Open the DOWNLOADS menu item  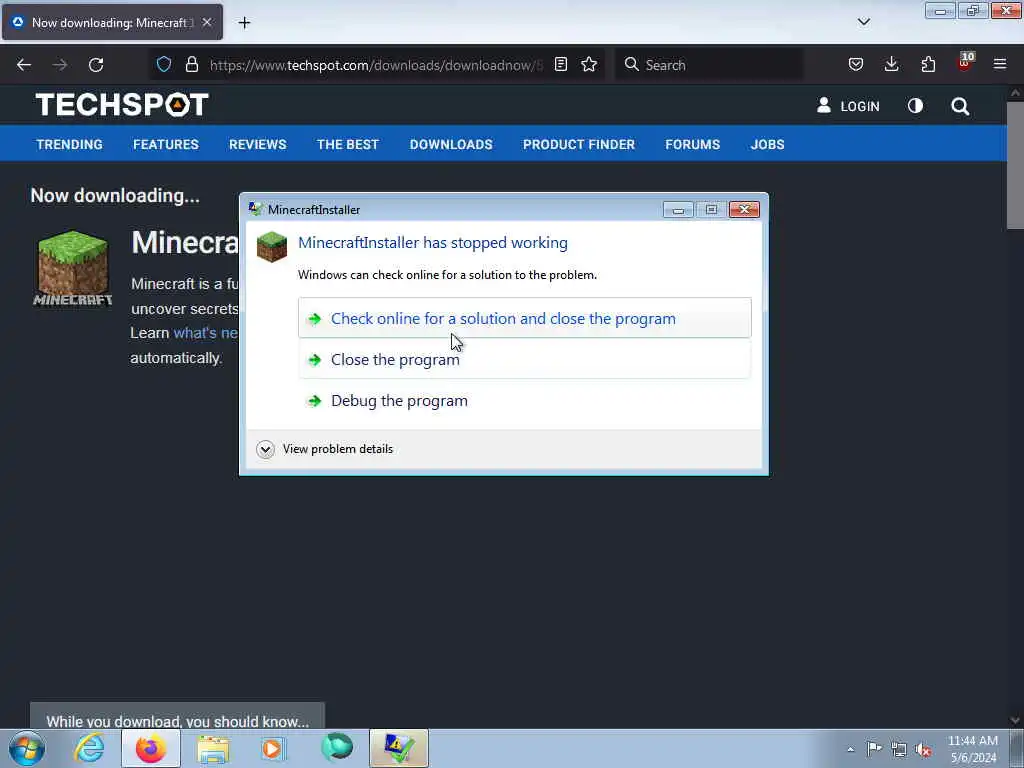tap(451, 144)
